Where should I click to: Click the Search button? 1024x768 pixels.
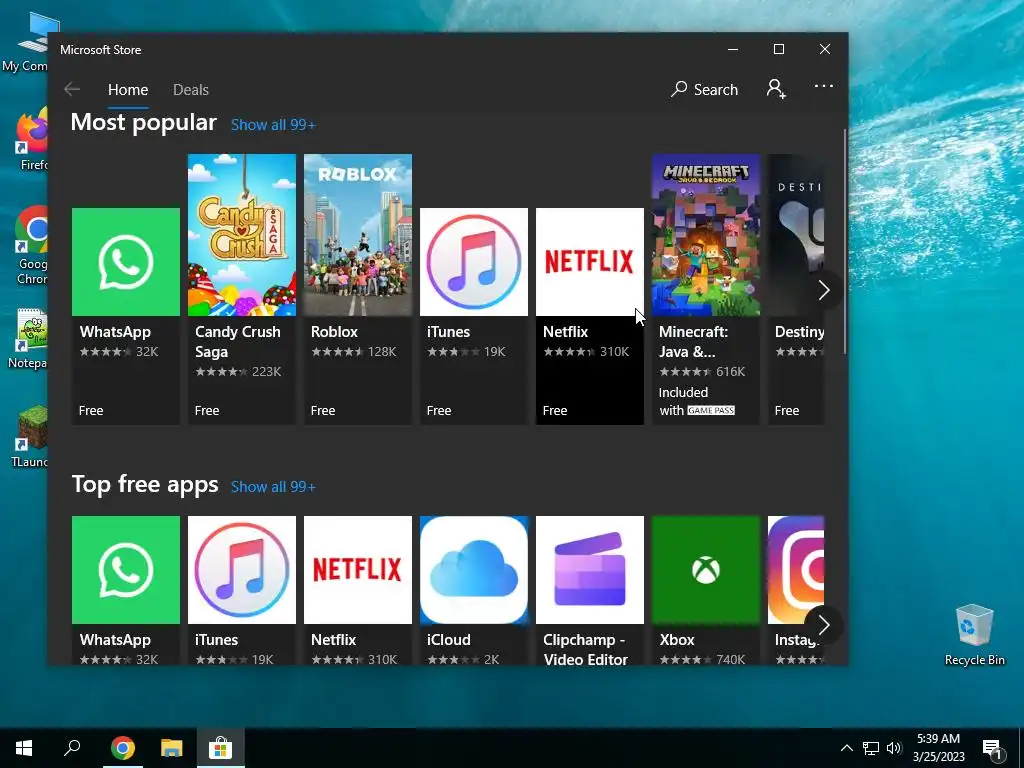coord(704,89)
